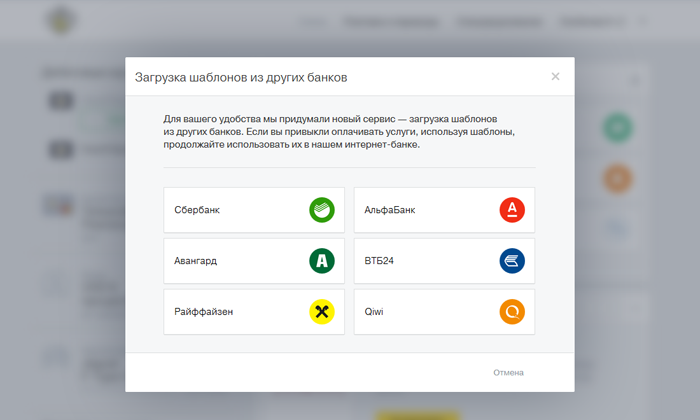Click the Отмена cancel link
This screenshot has width=700, height=420.
[x=508, y=373]
